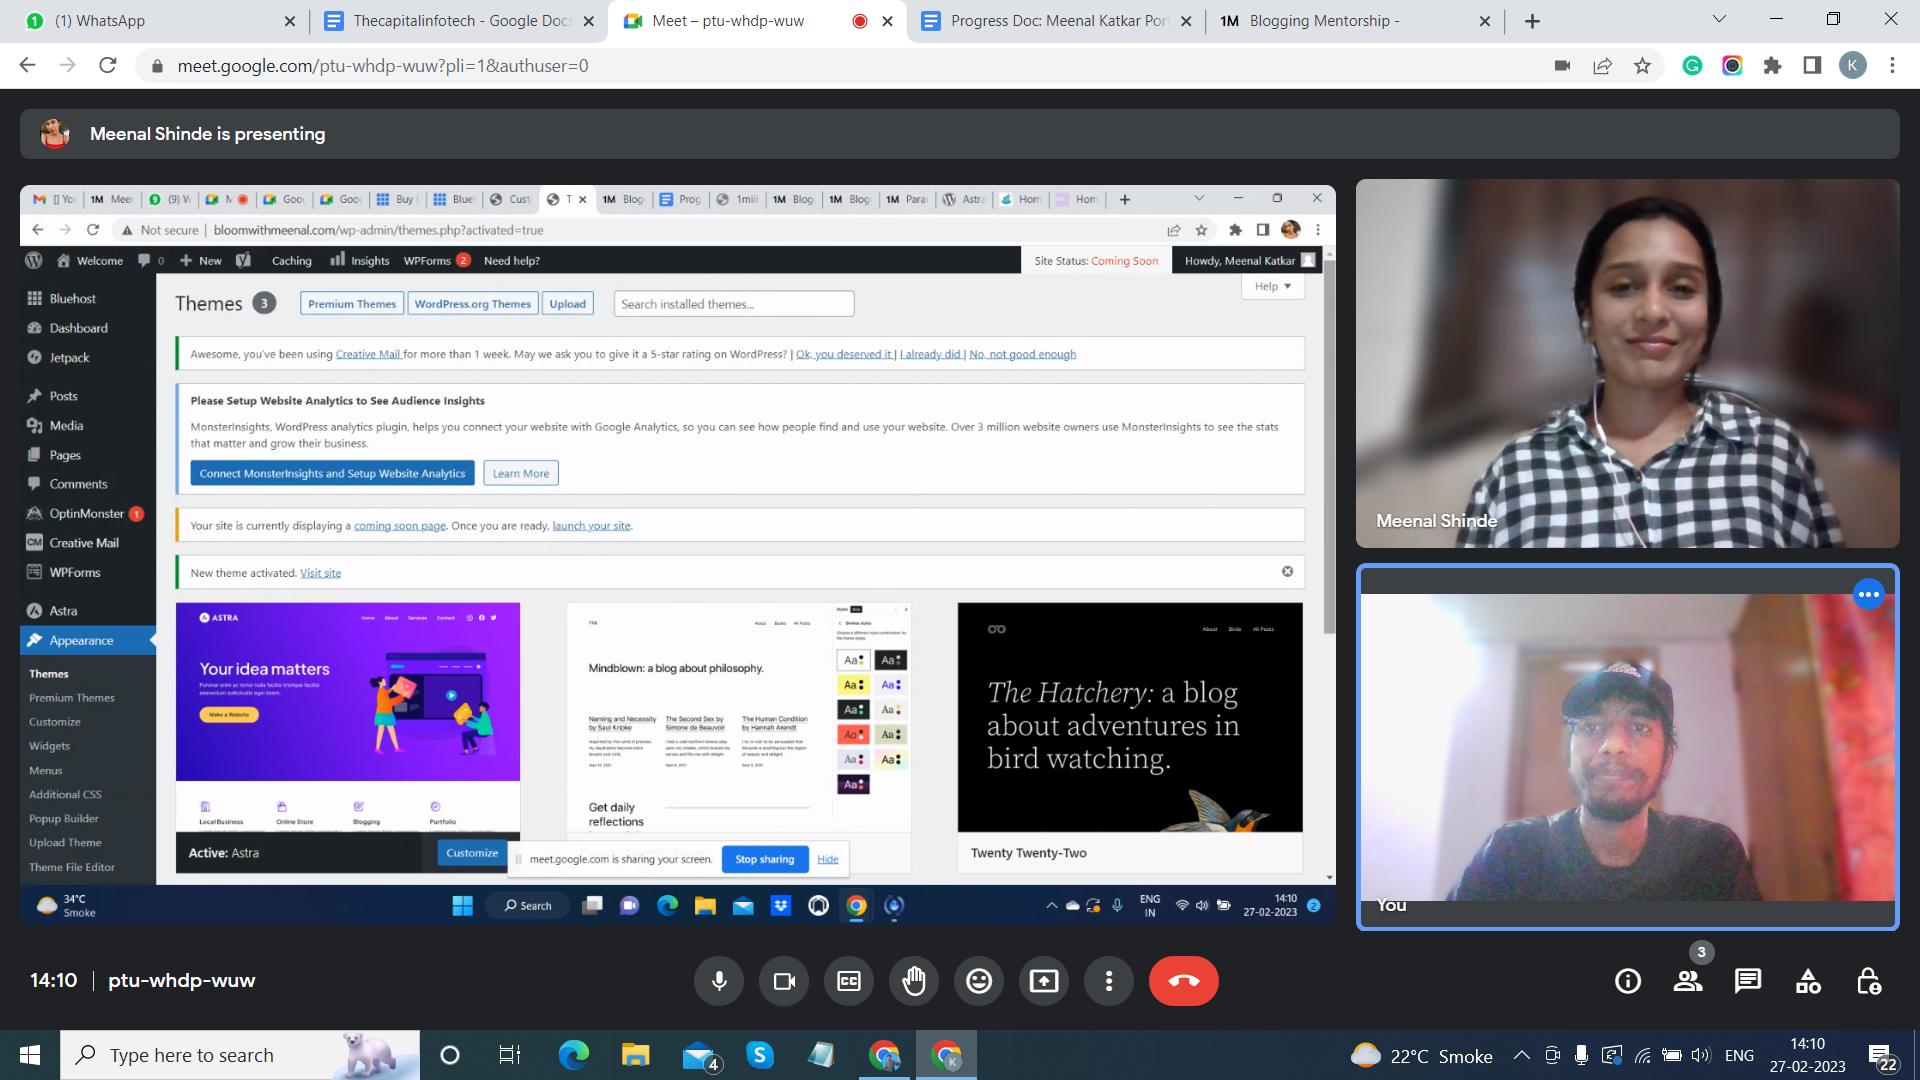Toggle Chrome side panel
The width and height of the screenshot is (1920, 1080).
tap(1812, 65)
